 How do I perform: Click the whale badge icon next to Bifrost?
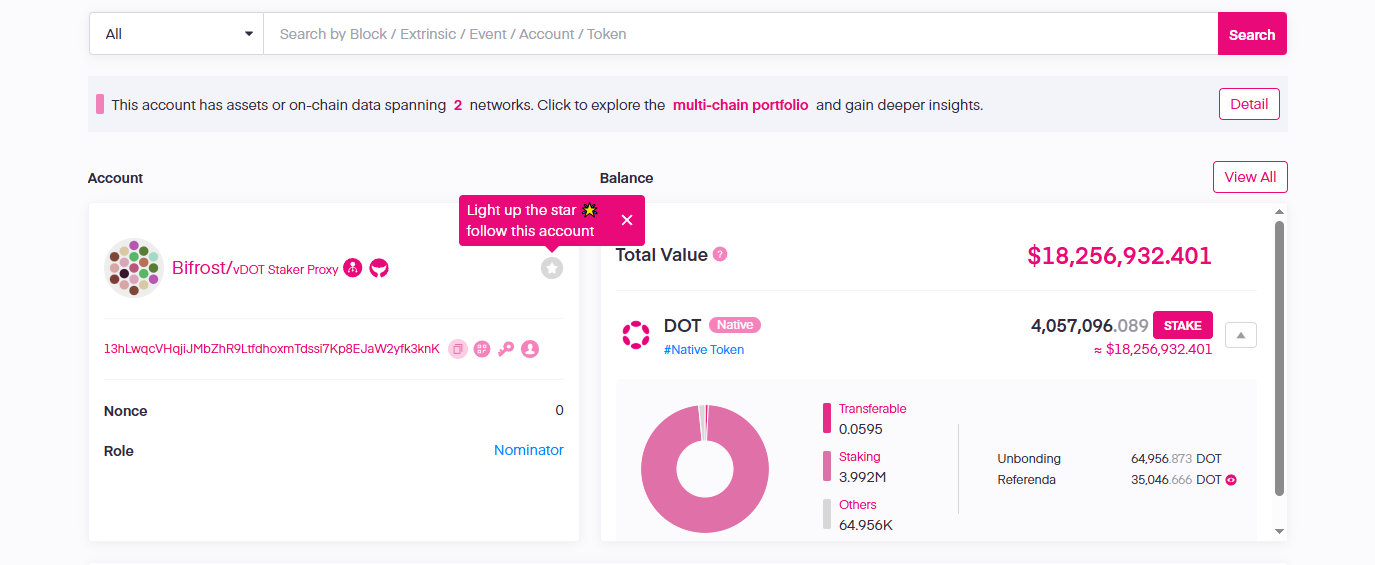click(379, 268)
